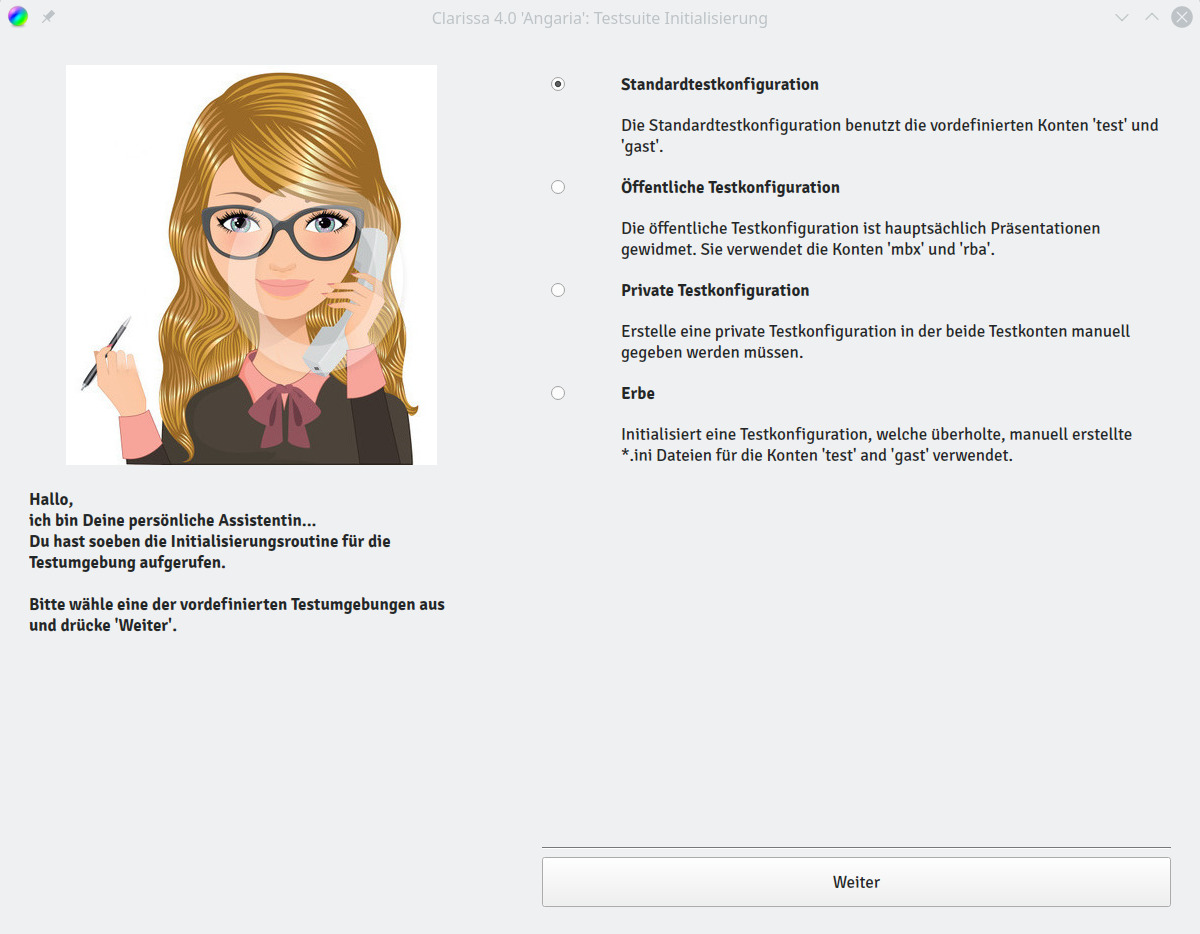Maximize the window with the up chevron

pos(1152,18)
